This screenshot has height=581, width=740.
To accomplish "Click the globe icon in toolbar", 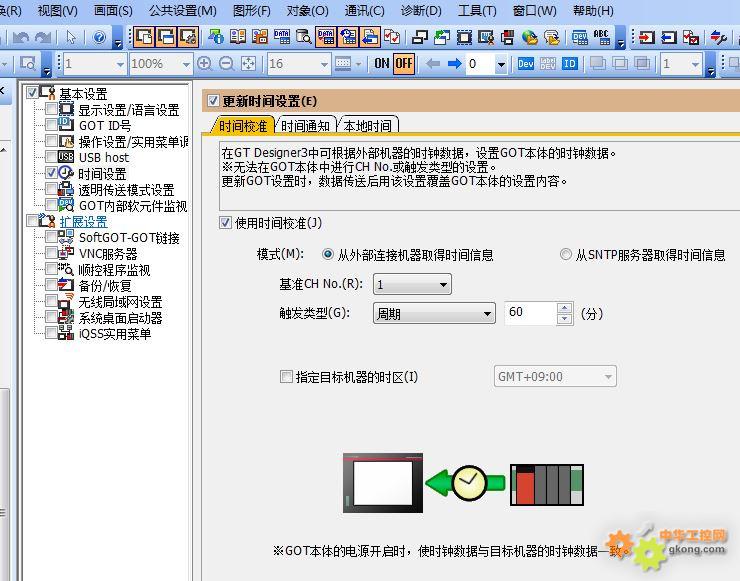I will [530, 37].
